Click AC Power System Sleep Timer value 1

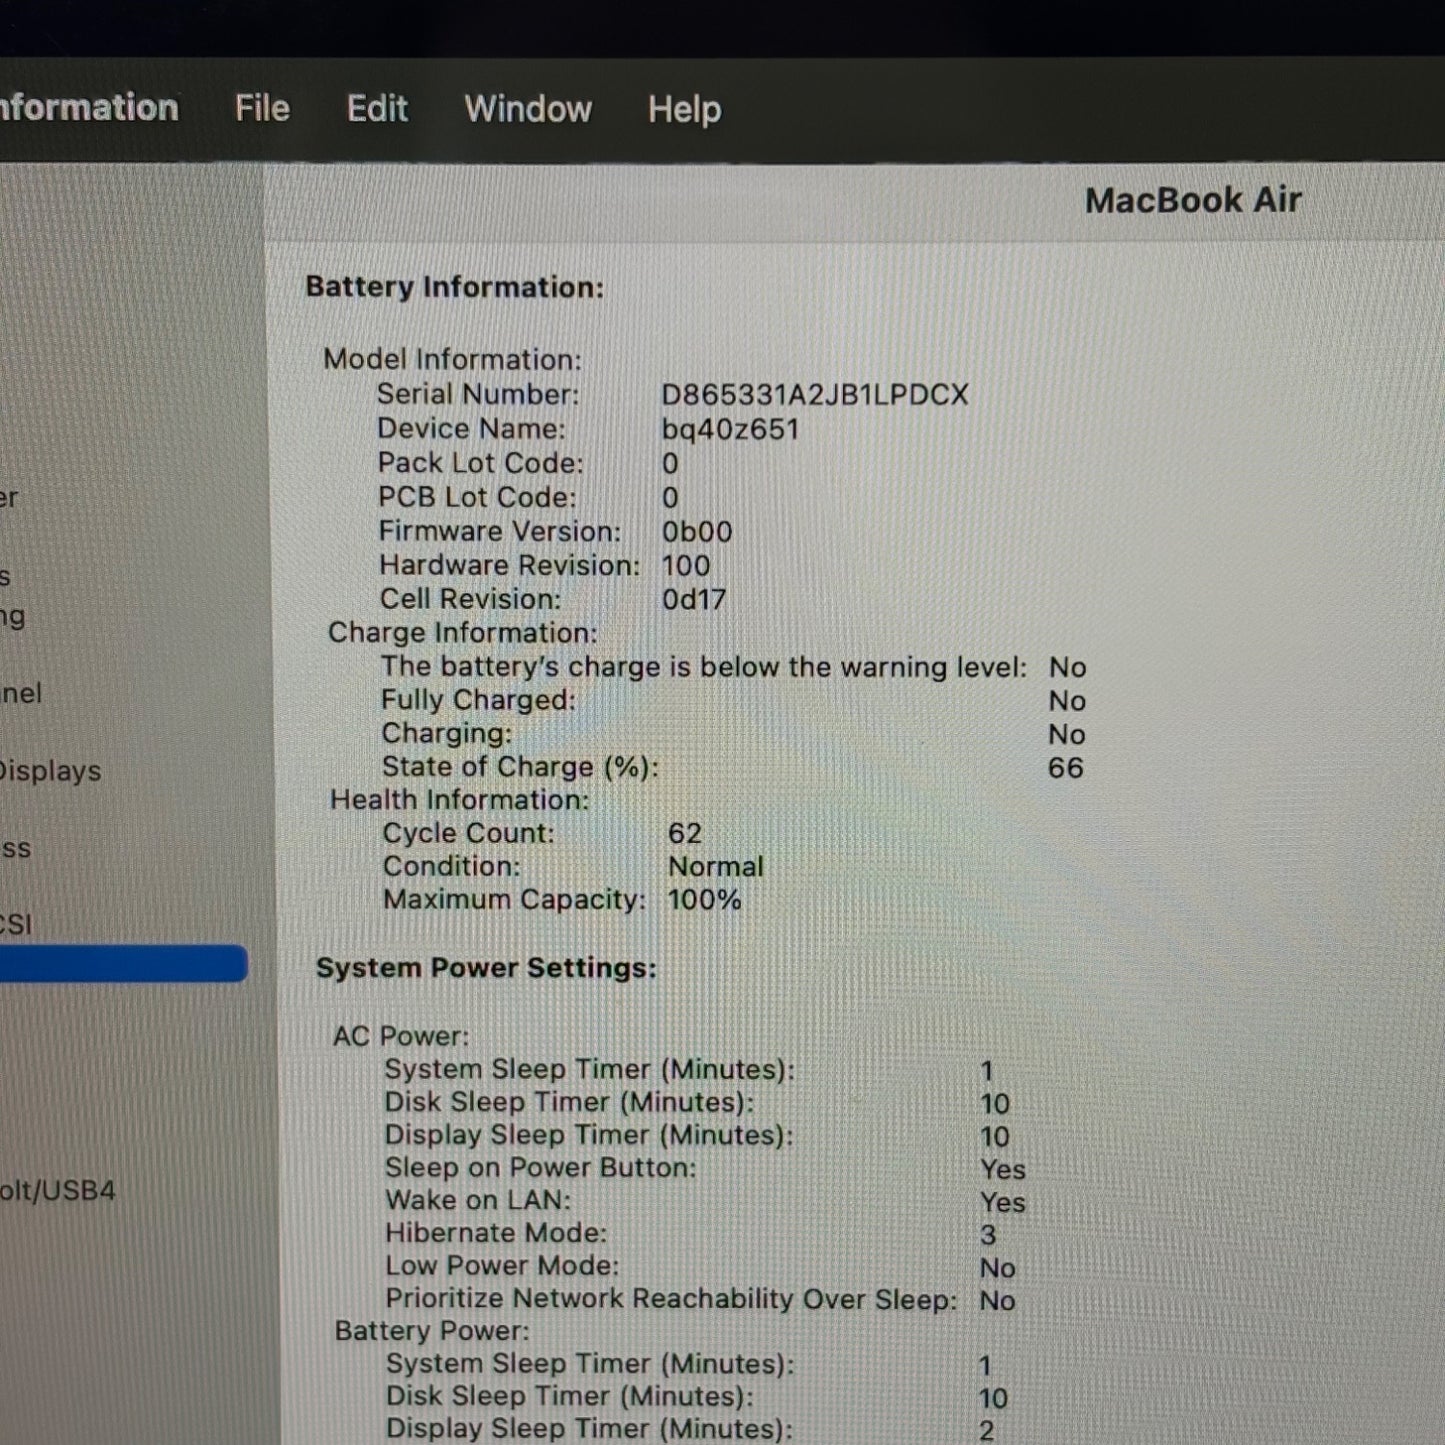coord(987,1071)
